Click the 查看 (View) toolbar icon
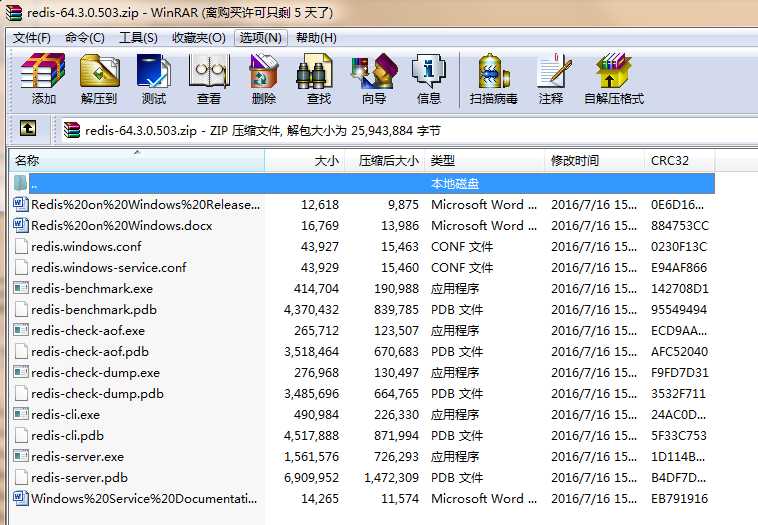The height and width of the screenshot is (525, 758). pyautogui.click(x=209, y=71)
